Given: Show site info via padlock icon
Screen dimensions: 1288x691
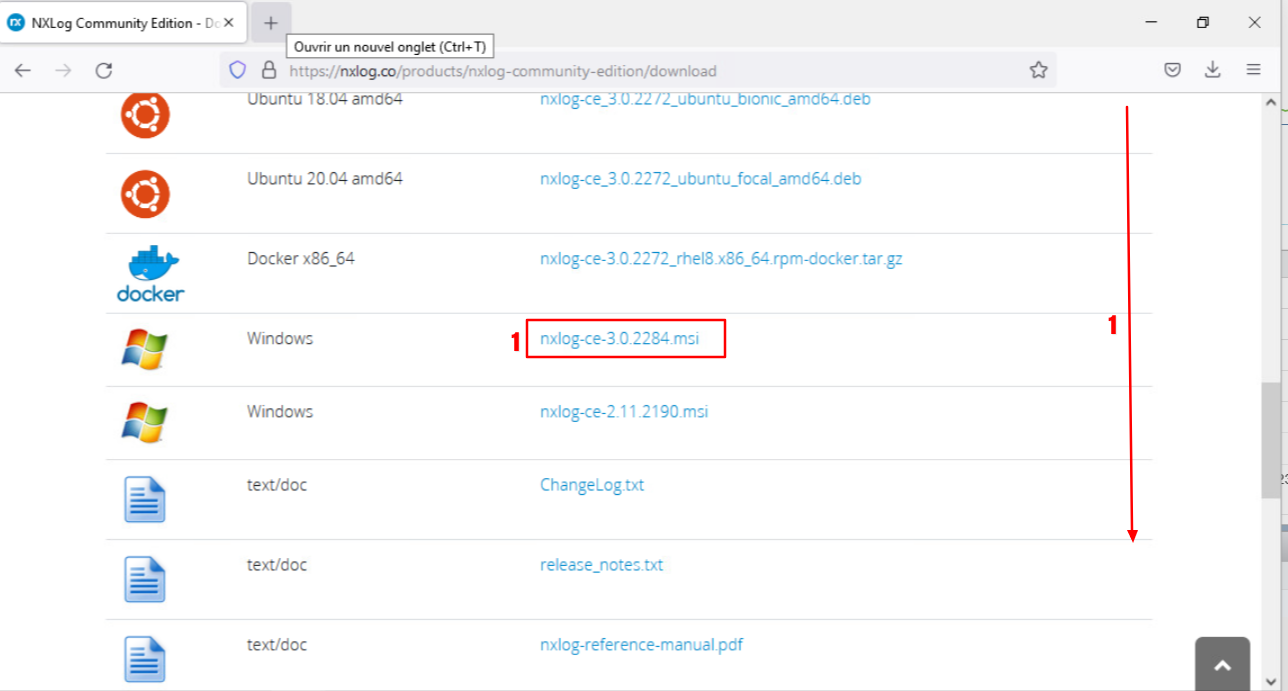Looking at the screenshot, I should point(268,70).
